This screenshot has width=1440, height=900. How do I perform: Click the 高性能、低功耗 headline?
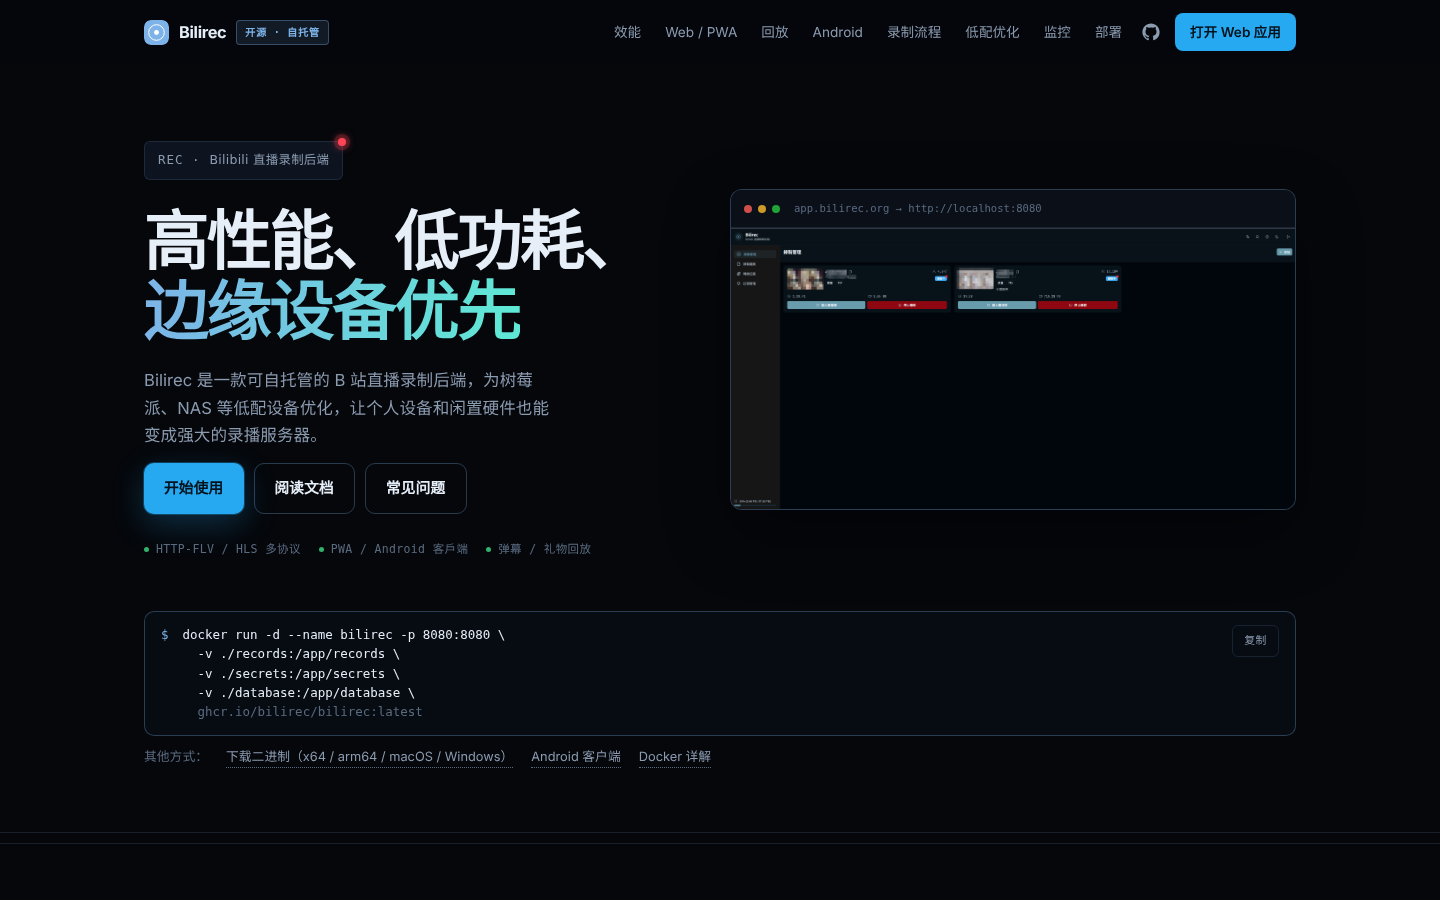376,241
